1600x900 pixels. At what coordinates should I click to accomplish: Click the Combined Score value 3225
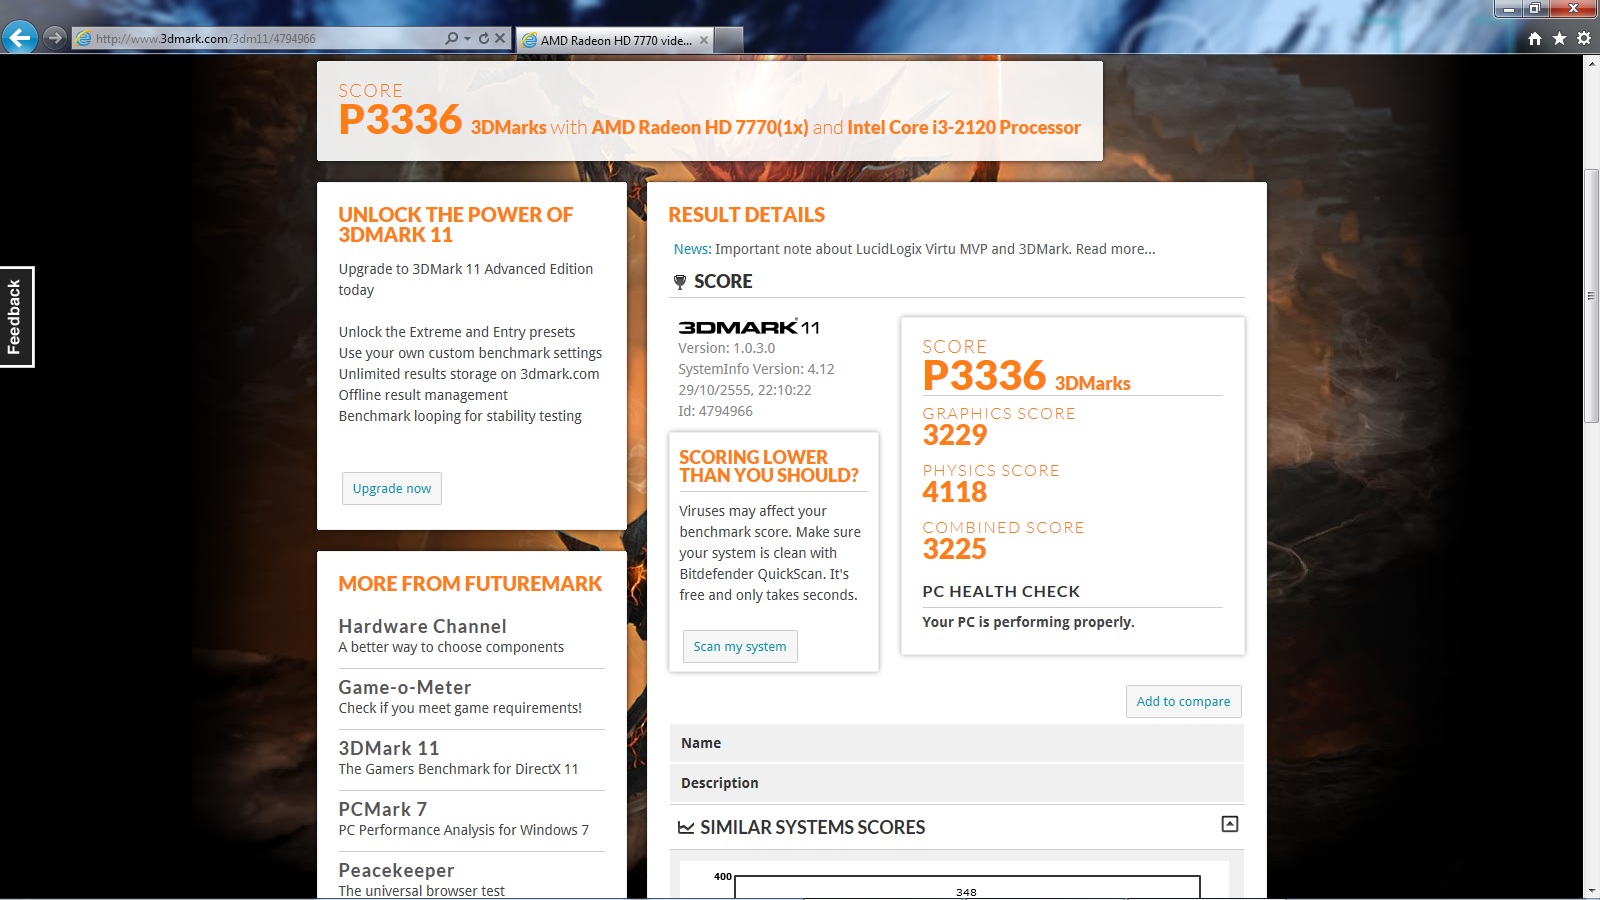955,549
